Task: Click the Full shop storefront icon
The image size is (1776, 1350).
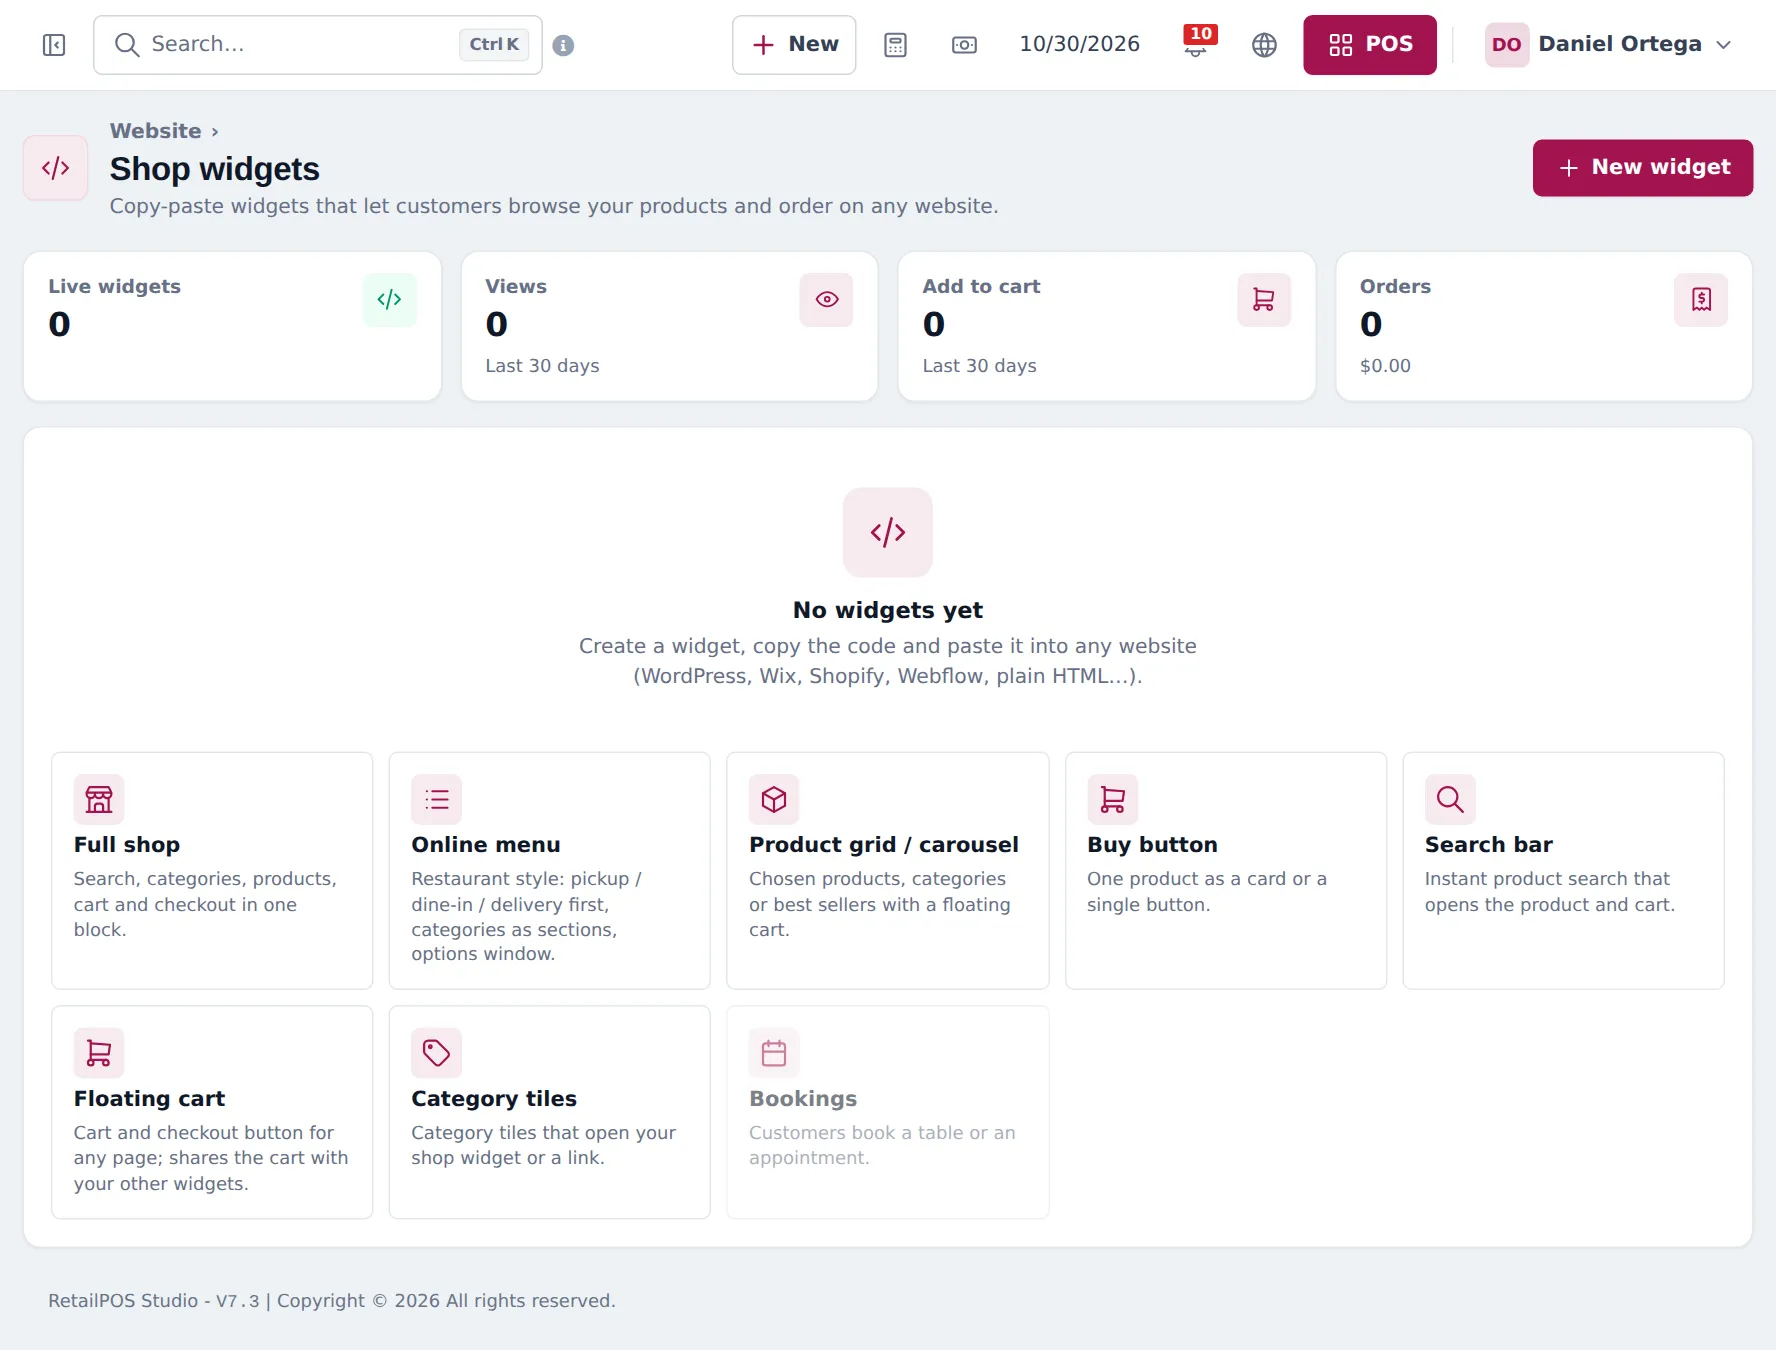Action: 99,799
